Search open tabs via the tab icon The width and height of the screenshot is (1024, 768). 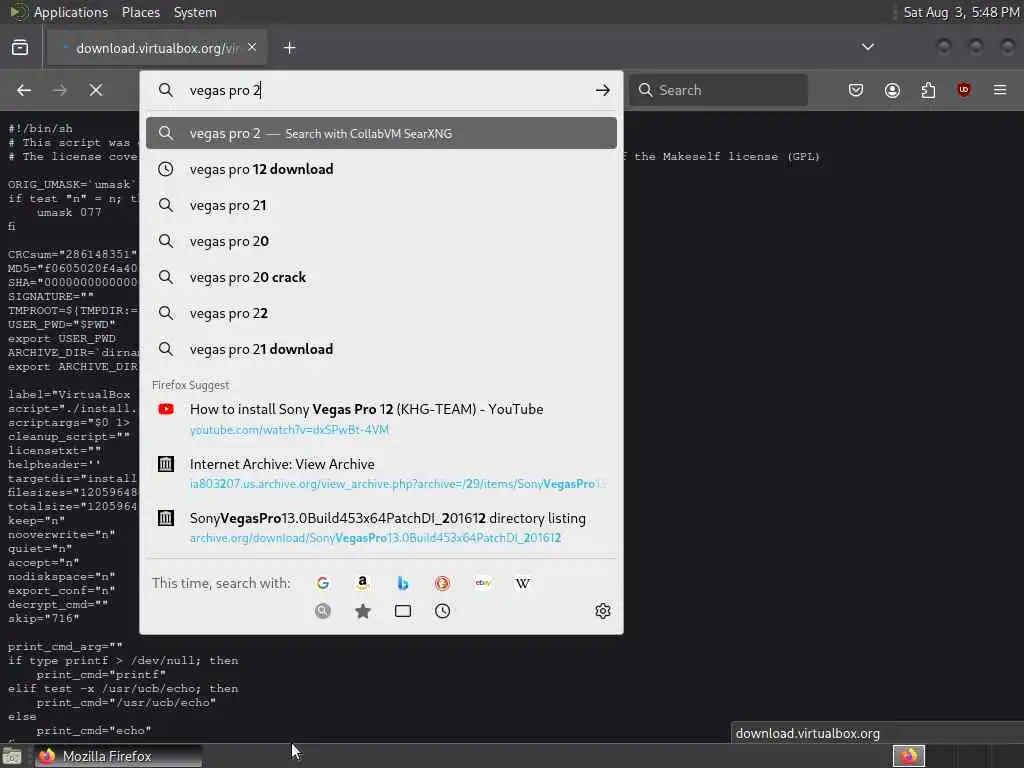click(x=403, y=611)
